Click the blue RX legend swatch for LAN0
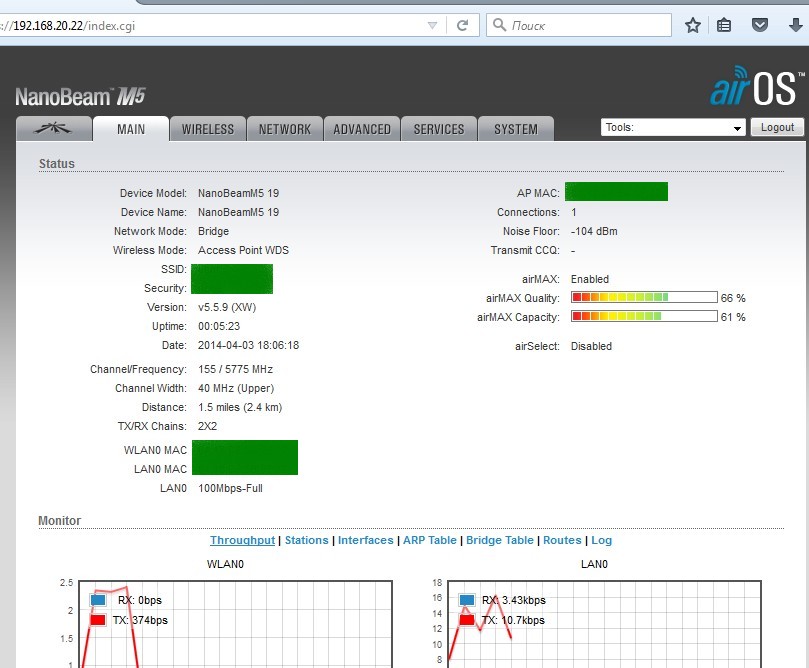 click(467, 600)
